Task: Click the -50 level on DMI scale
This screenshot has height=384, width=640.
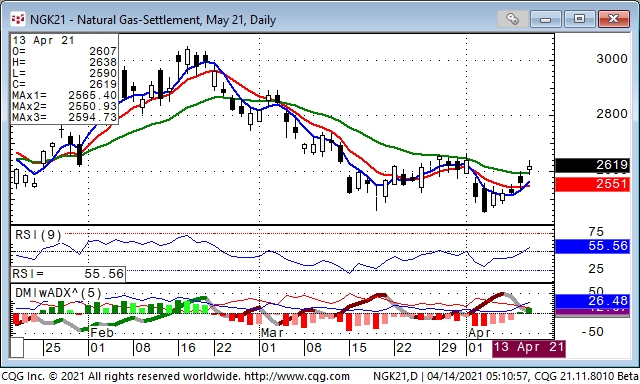Action: pos(593,332)
